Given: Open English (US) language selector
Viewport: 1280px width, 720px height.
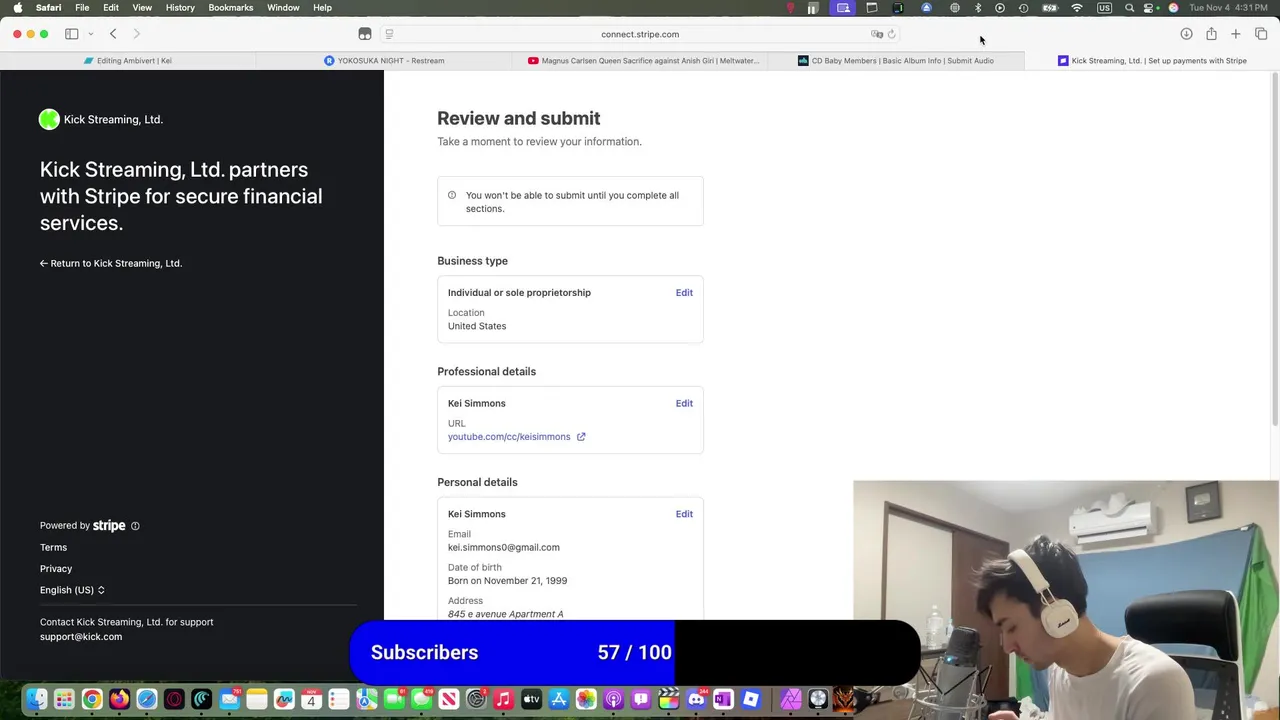Looking at the screenshot, I should click(x=72, y=590).
